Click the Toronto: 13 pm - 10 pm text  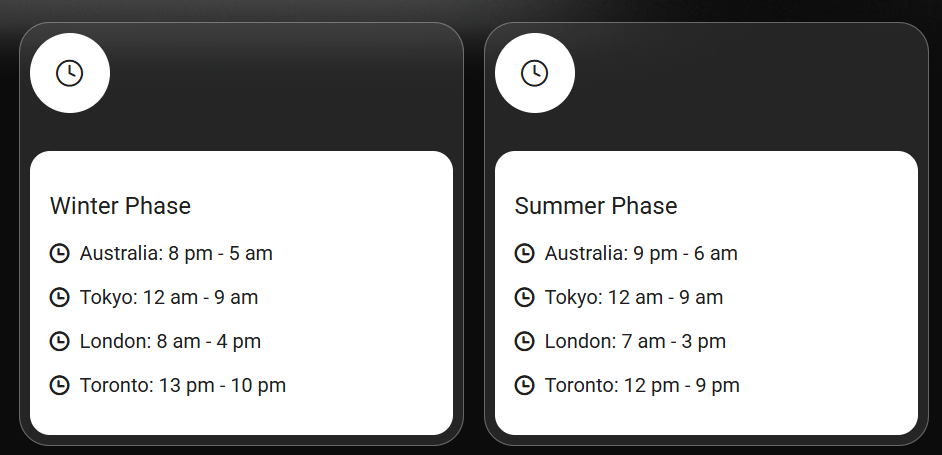(183, 385)
